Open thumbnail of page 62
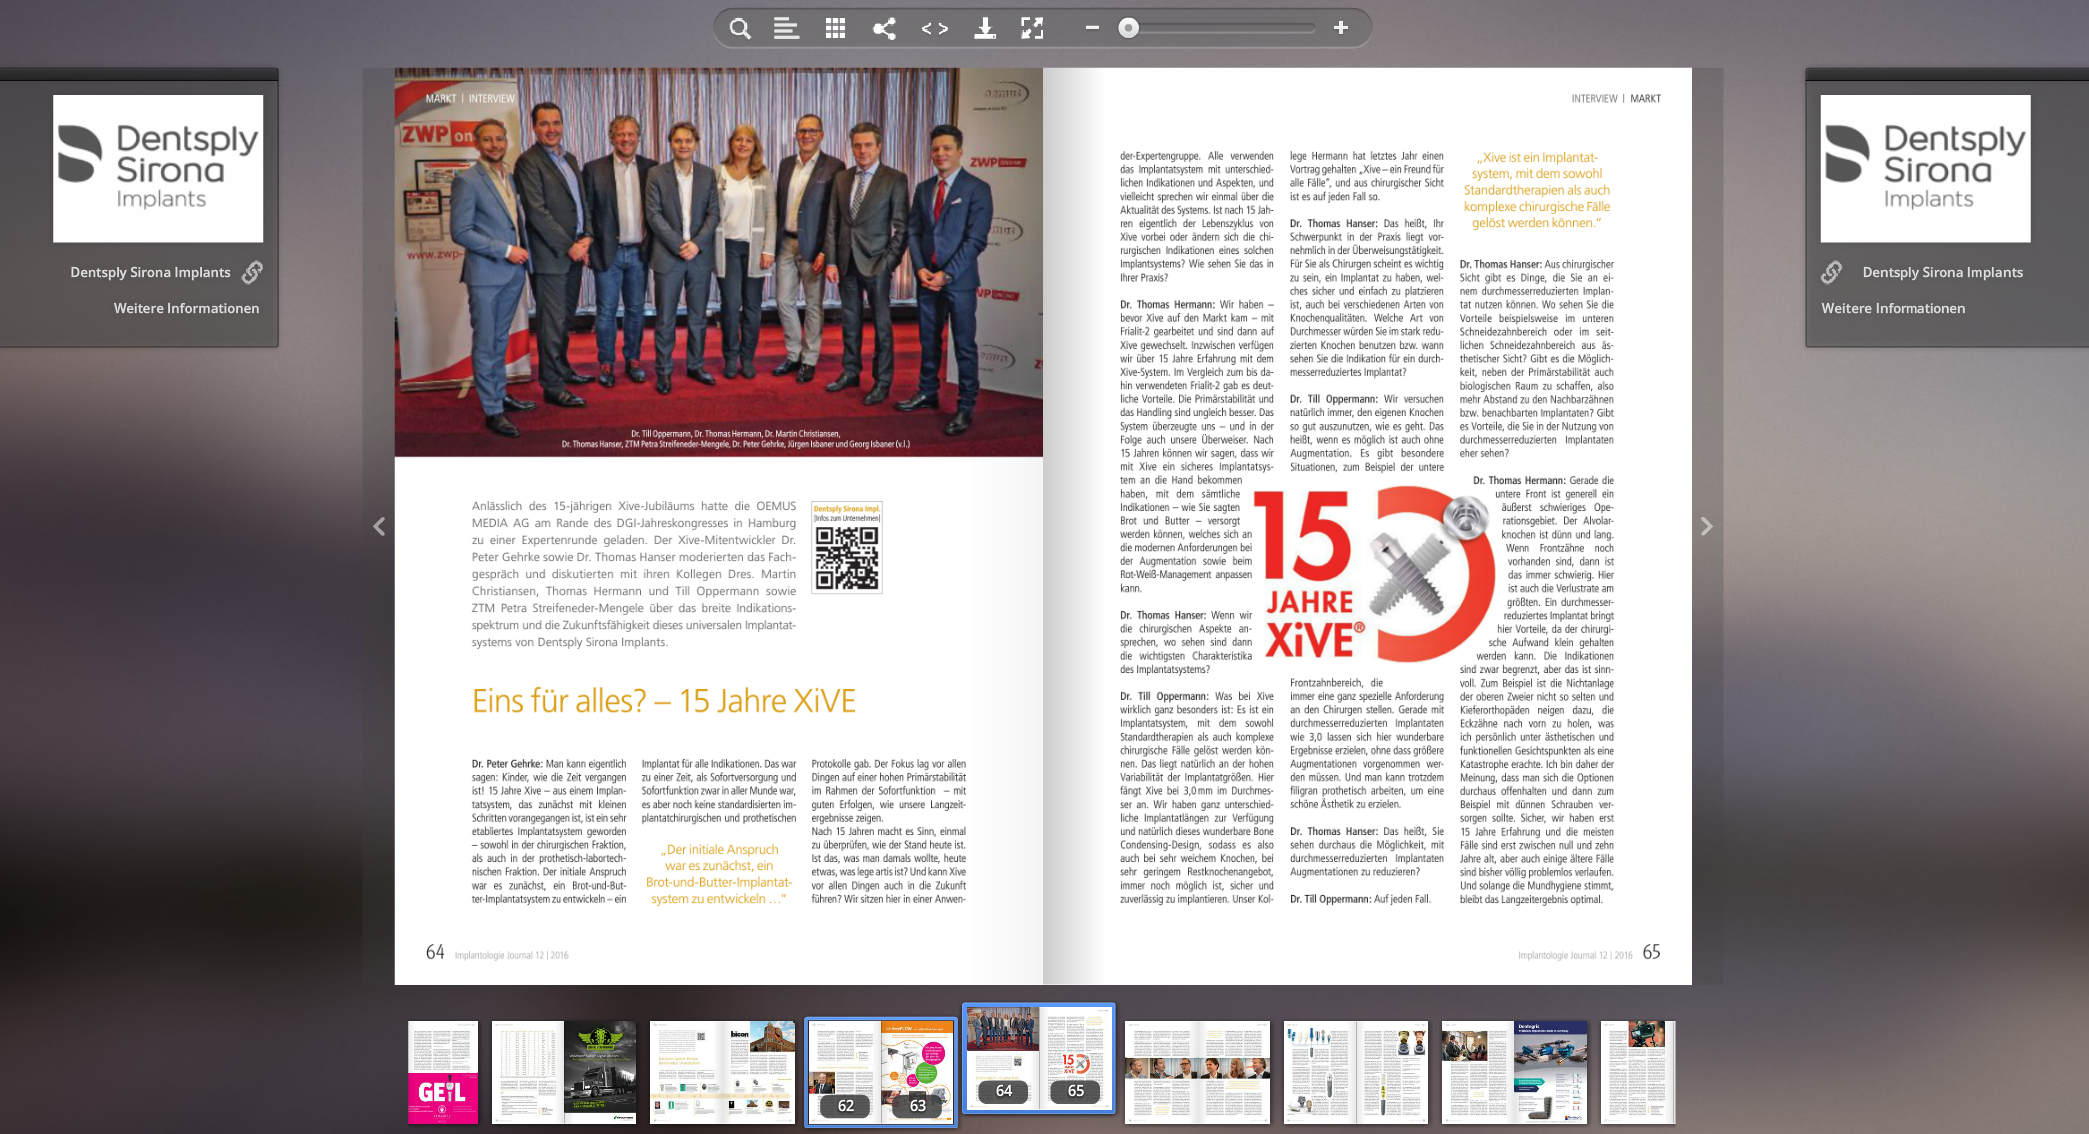Viewport: 2089px width, 1134px height. pyautogui.click(x=845, y=1071)
